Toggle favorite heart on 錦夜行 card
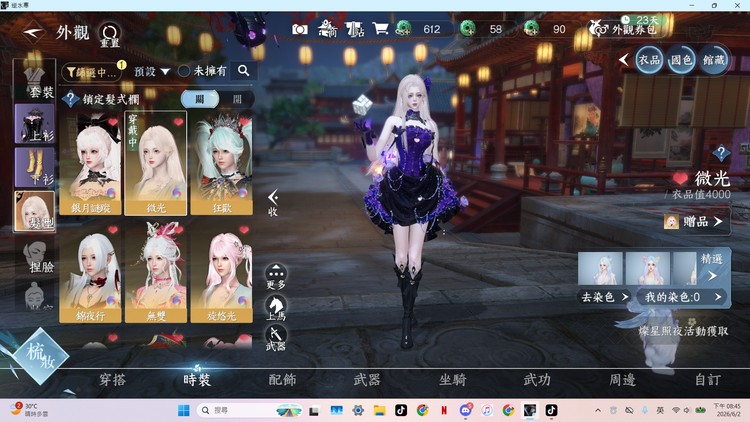Image resolution: width=750 pixels, height=422 pixels. click(113, 230)
